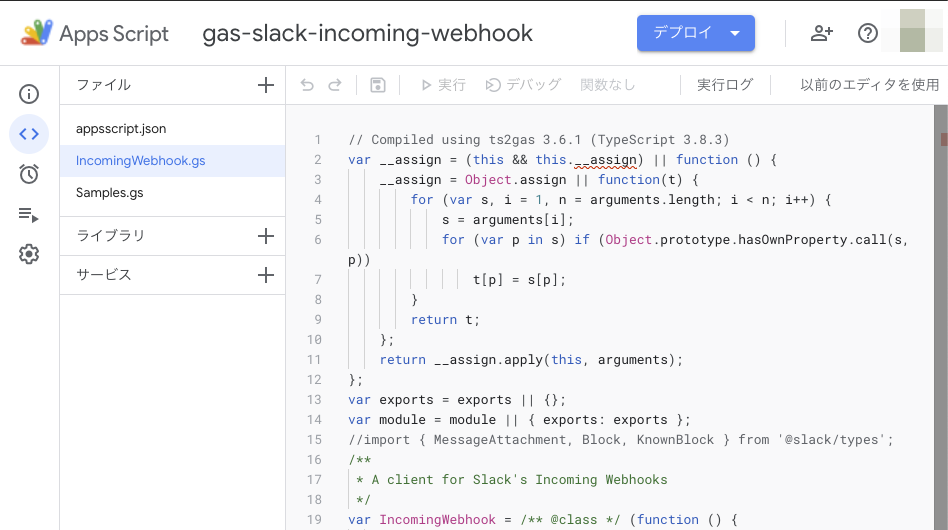Click the redo arrow in toolbar
Image resolution: width=948 pixels, height=530 pixels.
click(335, 85)
